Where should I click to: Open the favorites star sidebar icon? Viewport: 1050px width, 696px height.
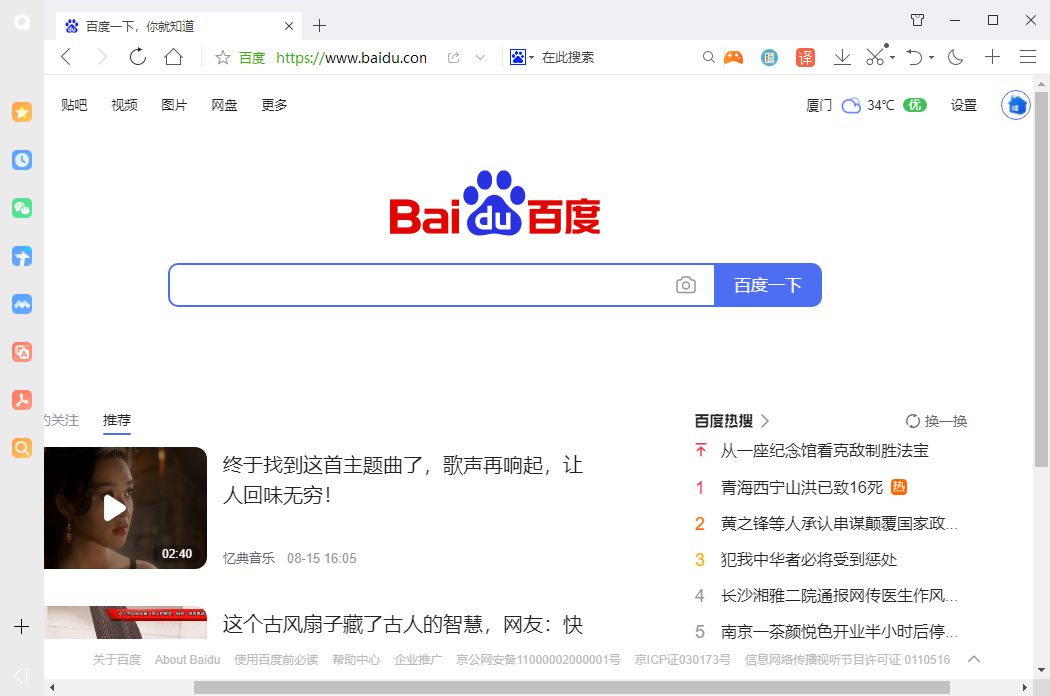click(x=22, y=112)
